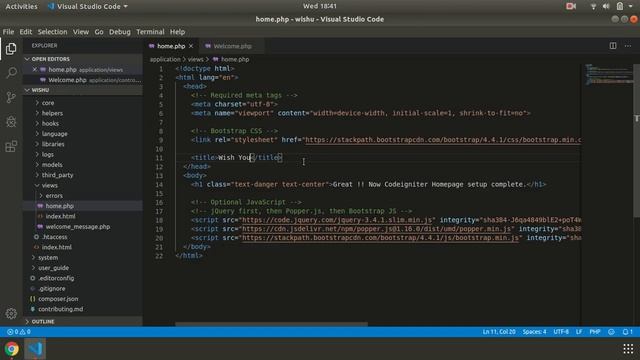
Task: Open the Visual Studio Code app menu
Action: pos(88,6)
